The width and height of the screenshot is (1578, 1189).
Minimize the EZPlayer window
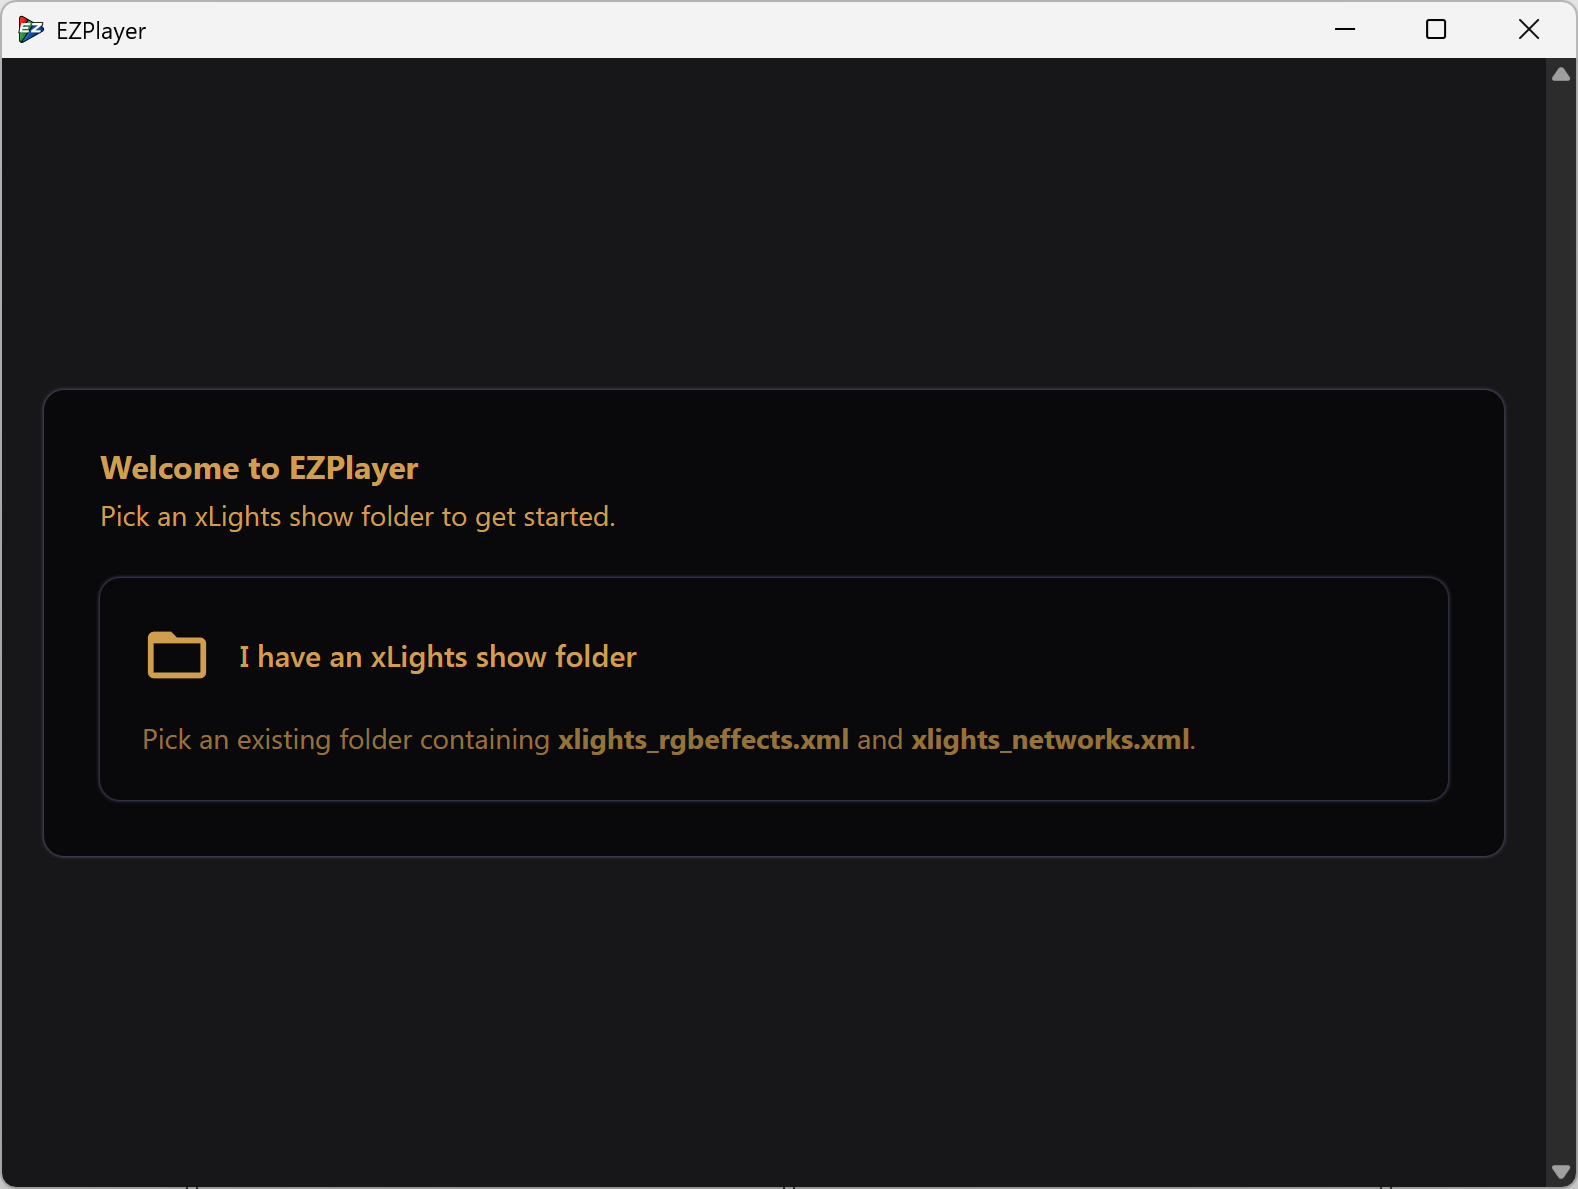(1345, 30)
